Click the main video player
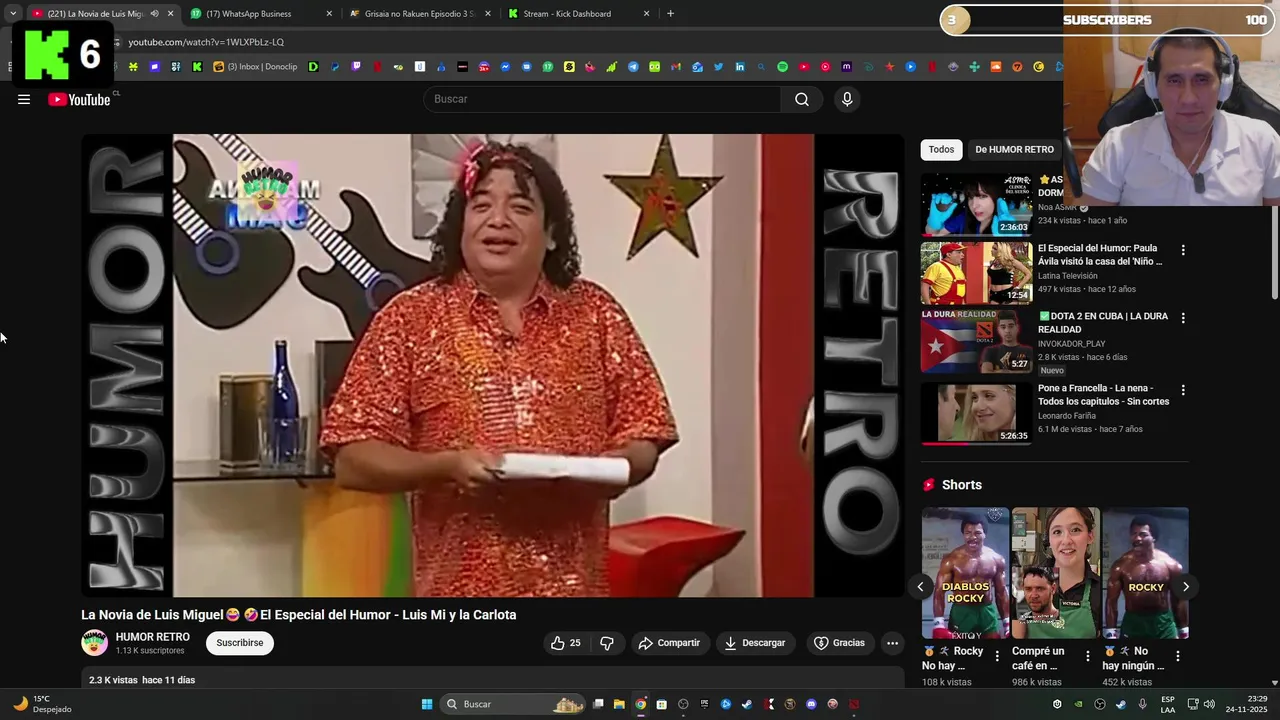The width and height of the screenshot is (1280, 720). pyautogui.click(x=492, y=366)
